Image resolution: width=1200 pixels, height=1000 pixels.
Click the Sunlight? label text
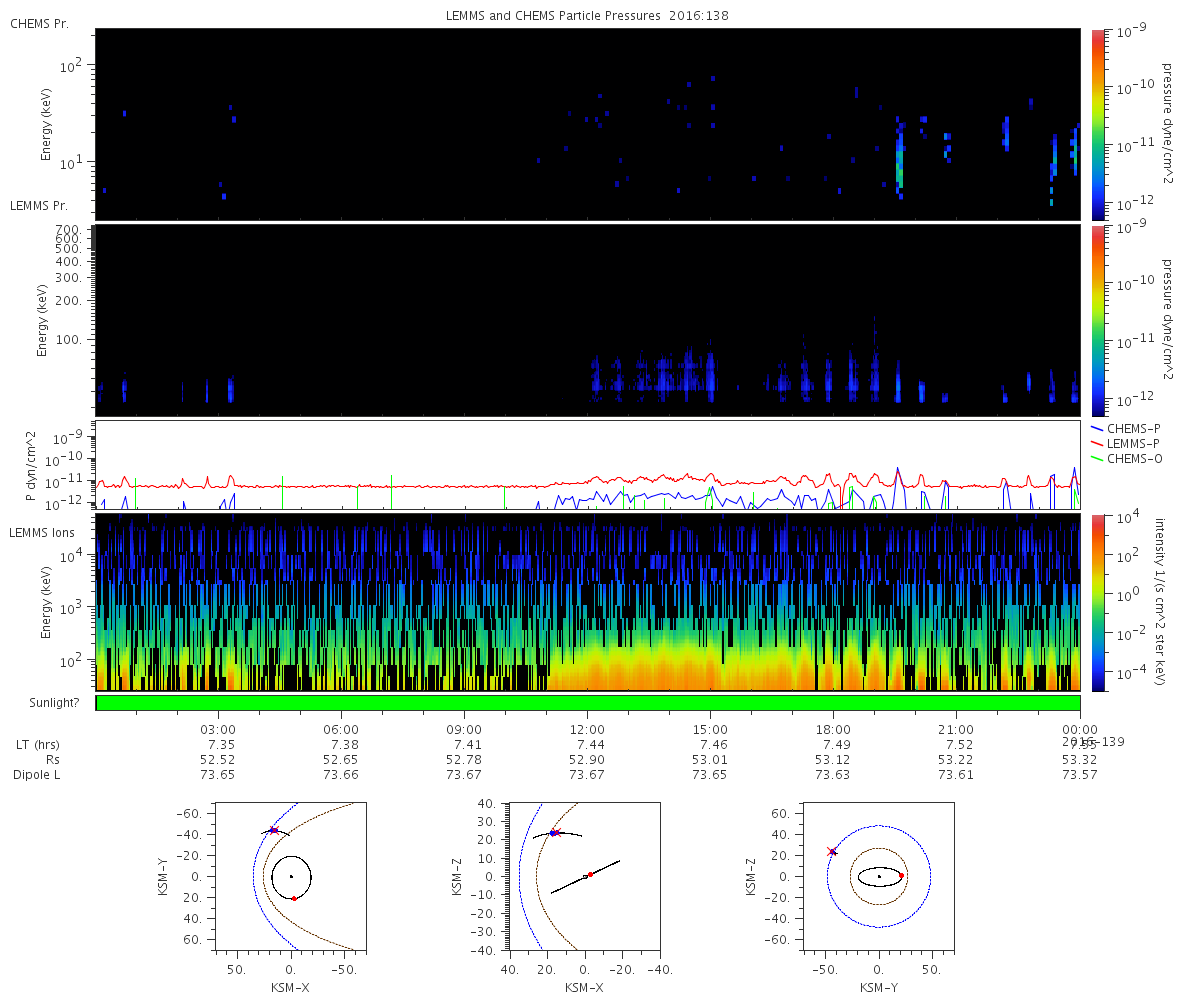pyautogui.click(x=45, y=702)
